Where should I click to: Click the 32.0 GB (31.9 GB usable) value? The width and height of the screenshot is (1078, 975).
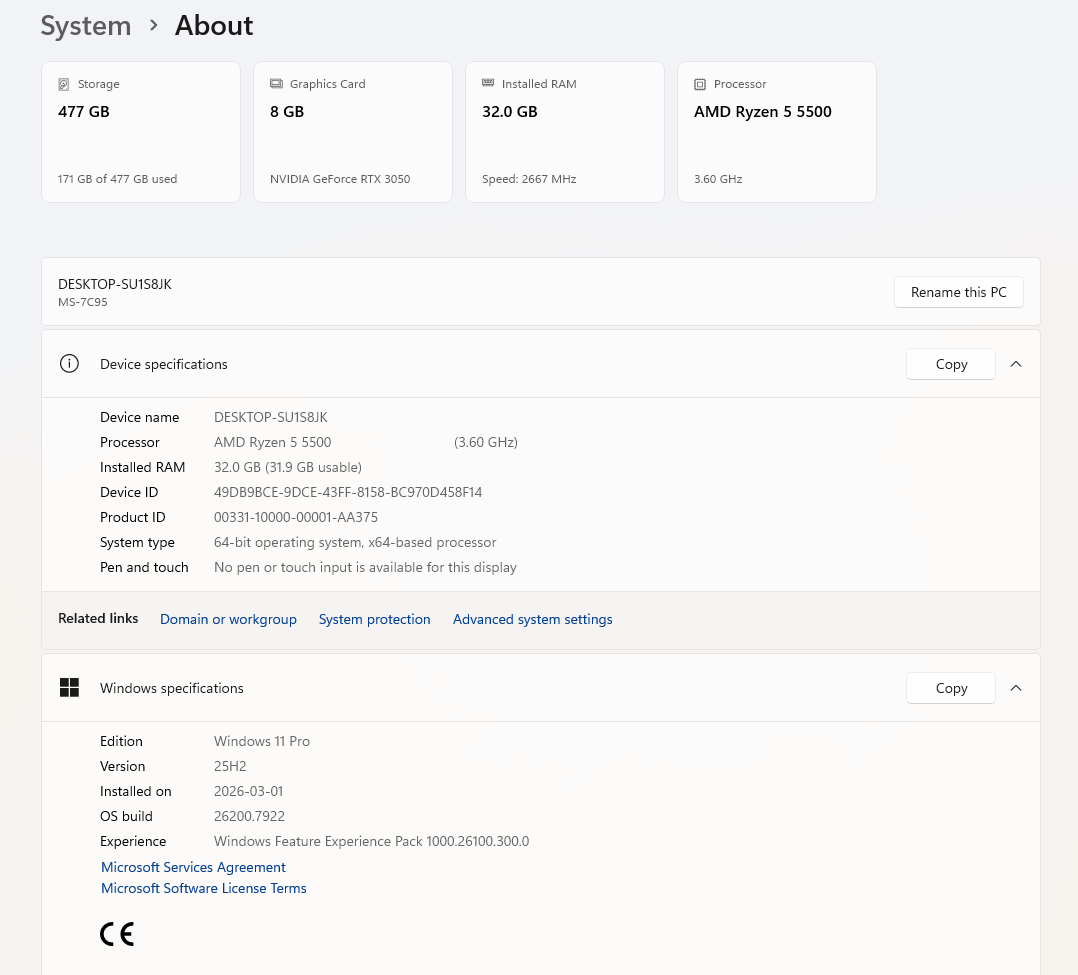(287, 468)
